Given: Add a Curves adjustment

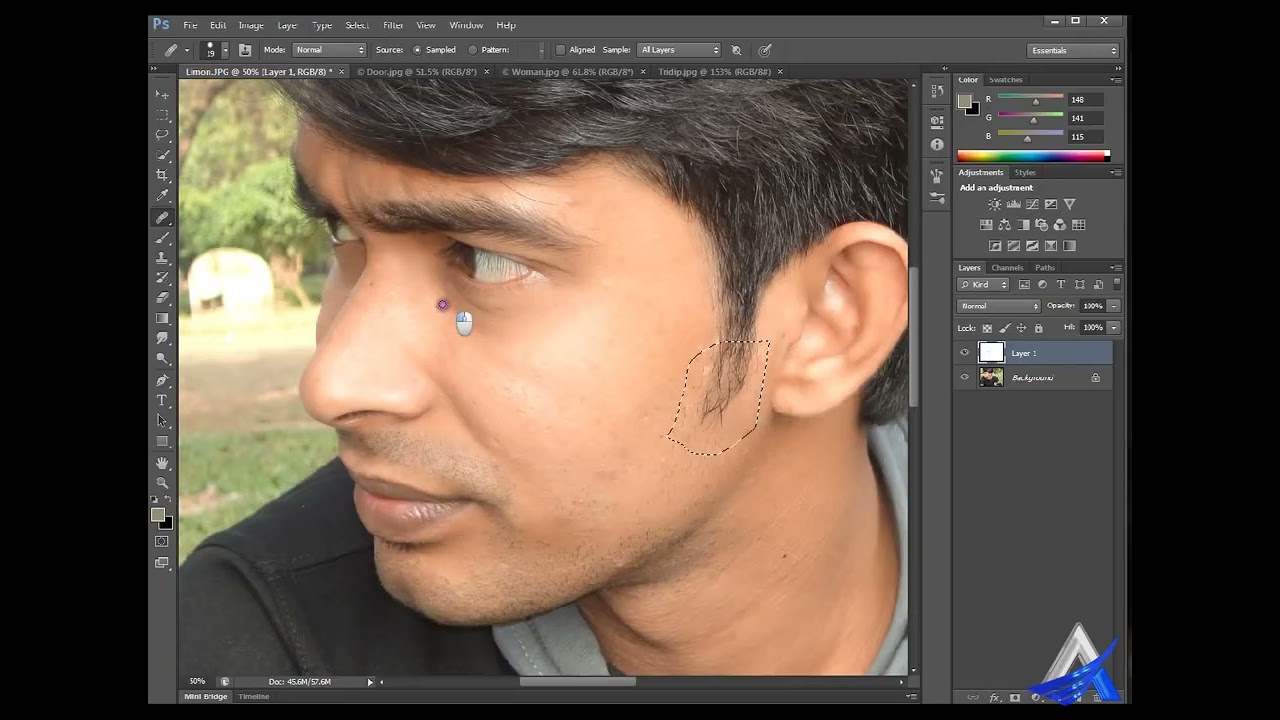Looking at the screenshot, I should 1032,204.
